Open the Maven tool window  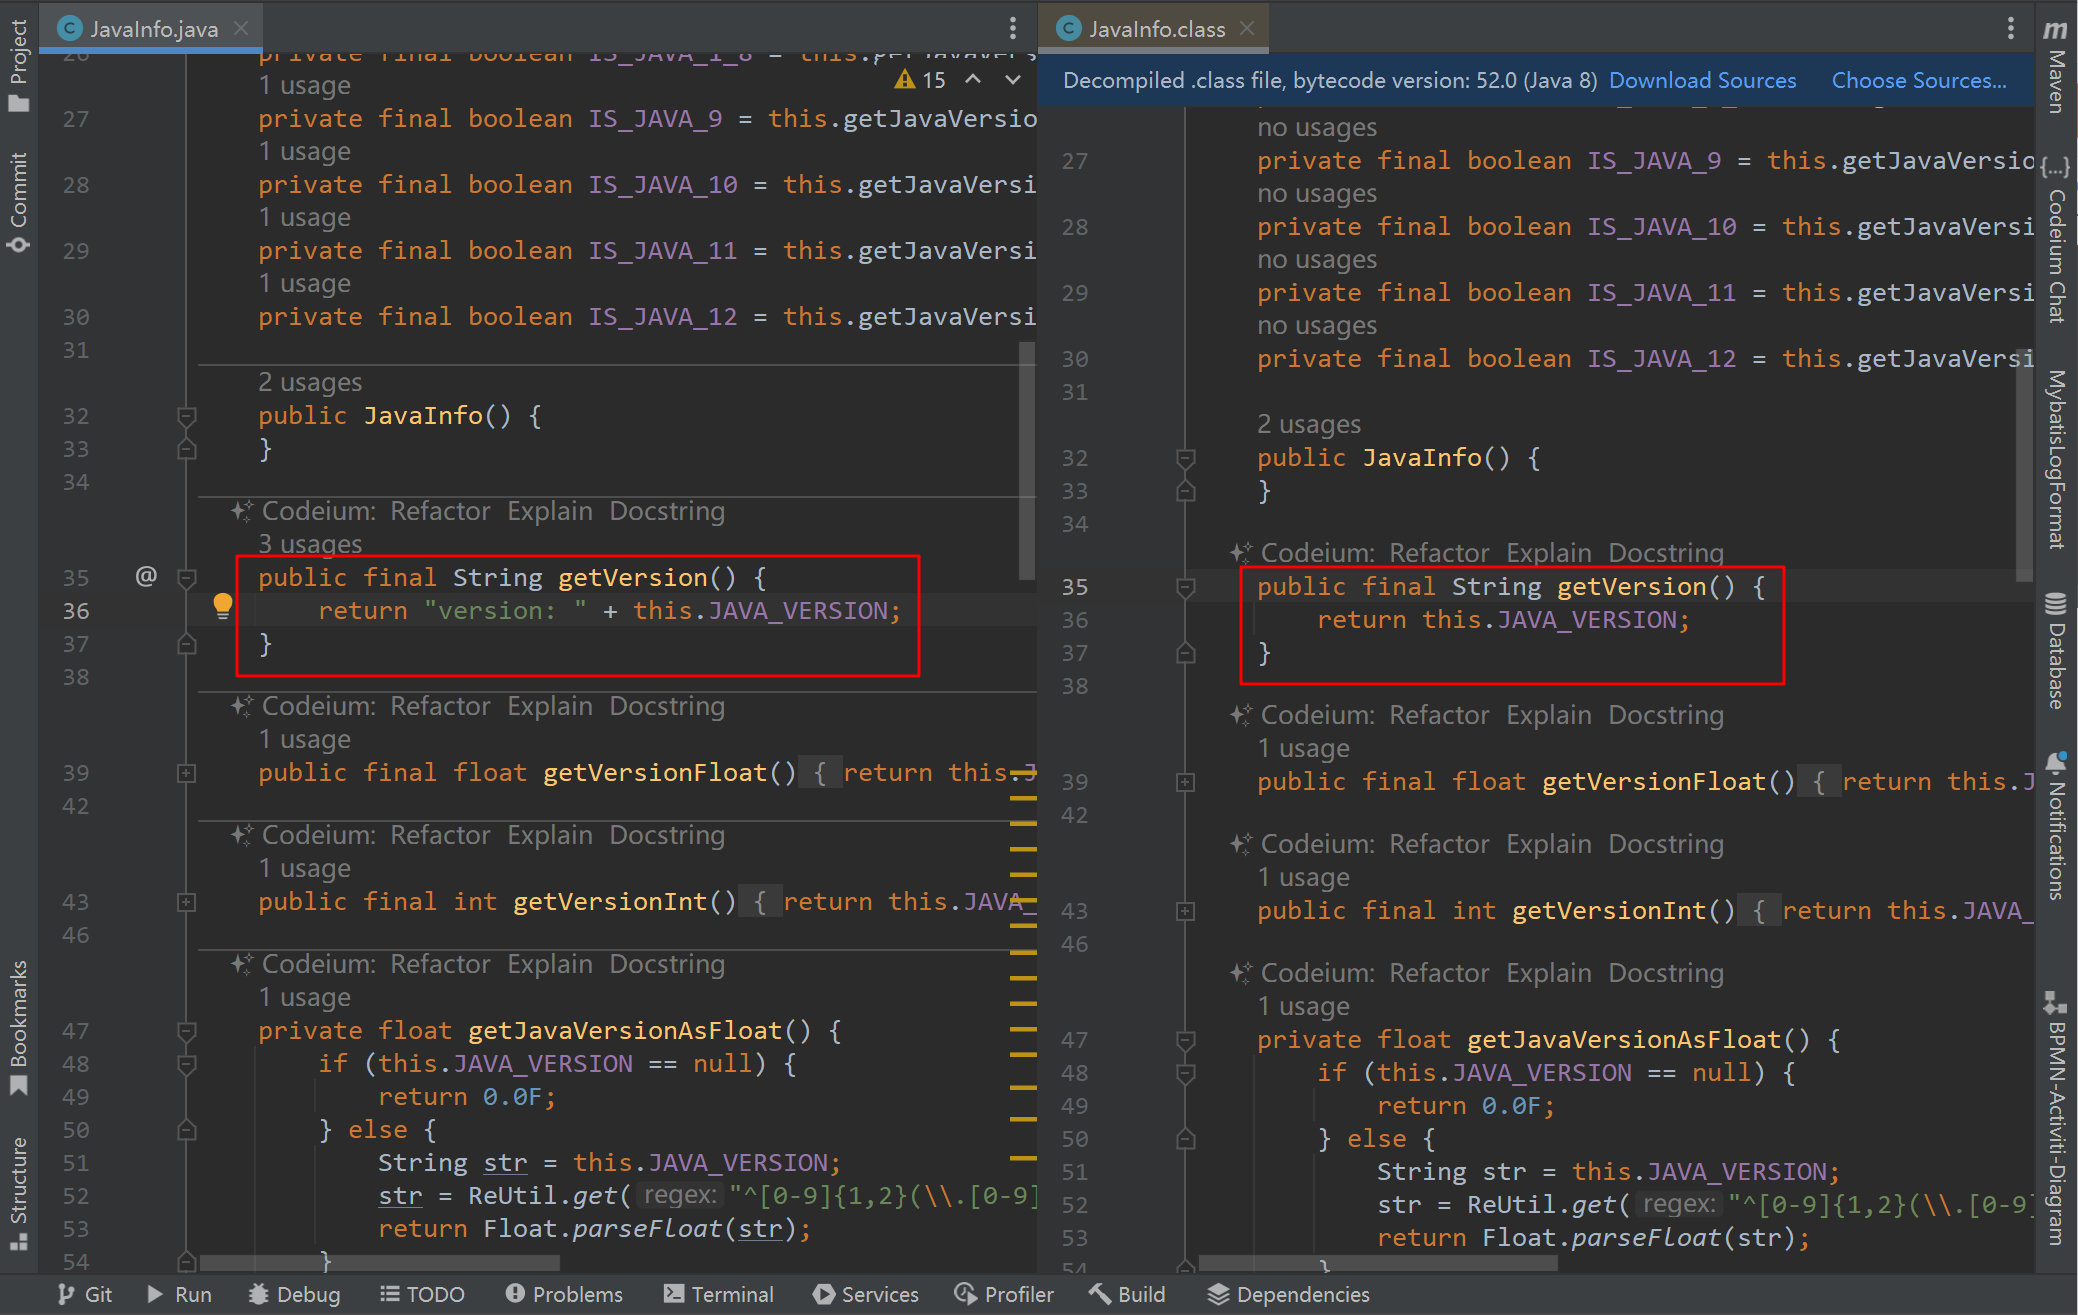pyautogui.click(x=2056, y=66)
